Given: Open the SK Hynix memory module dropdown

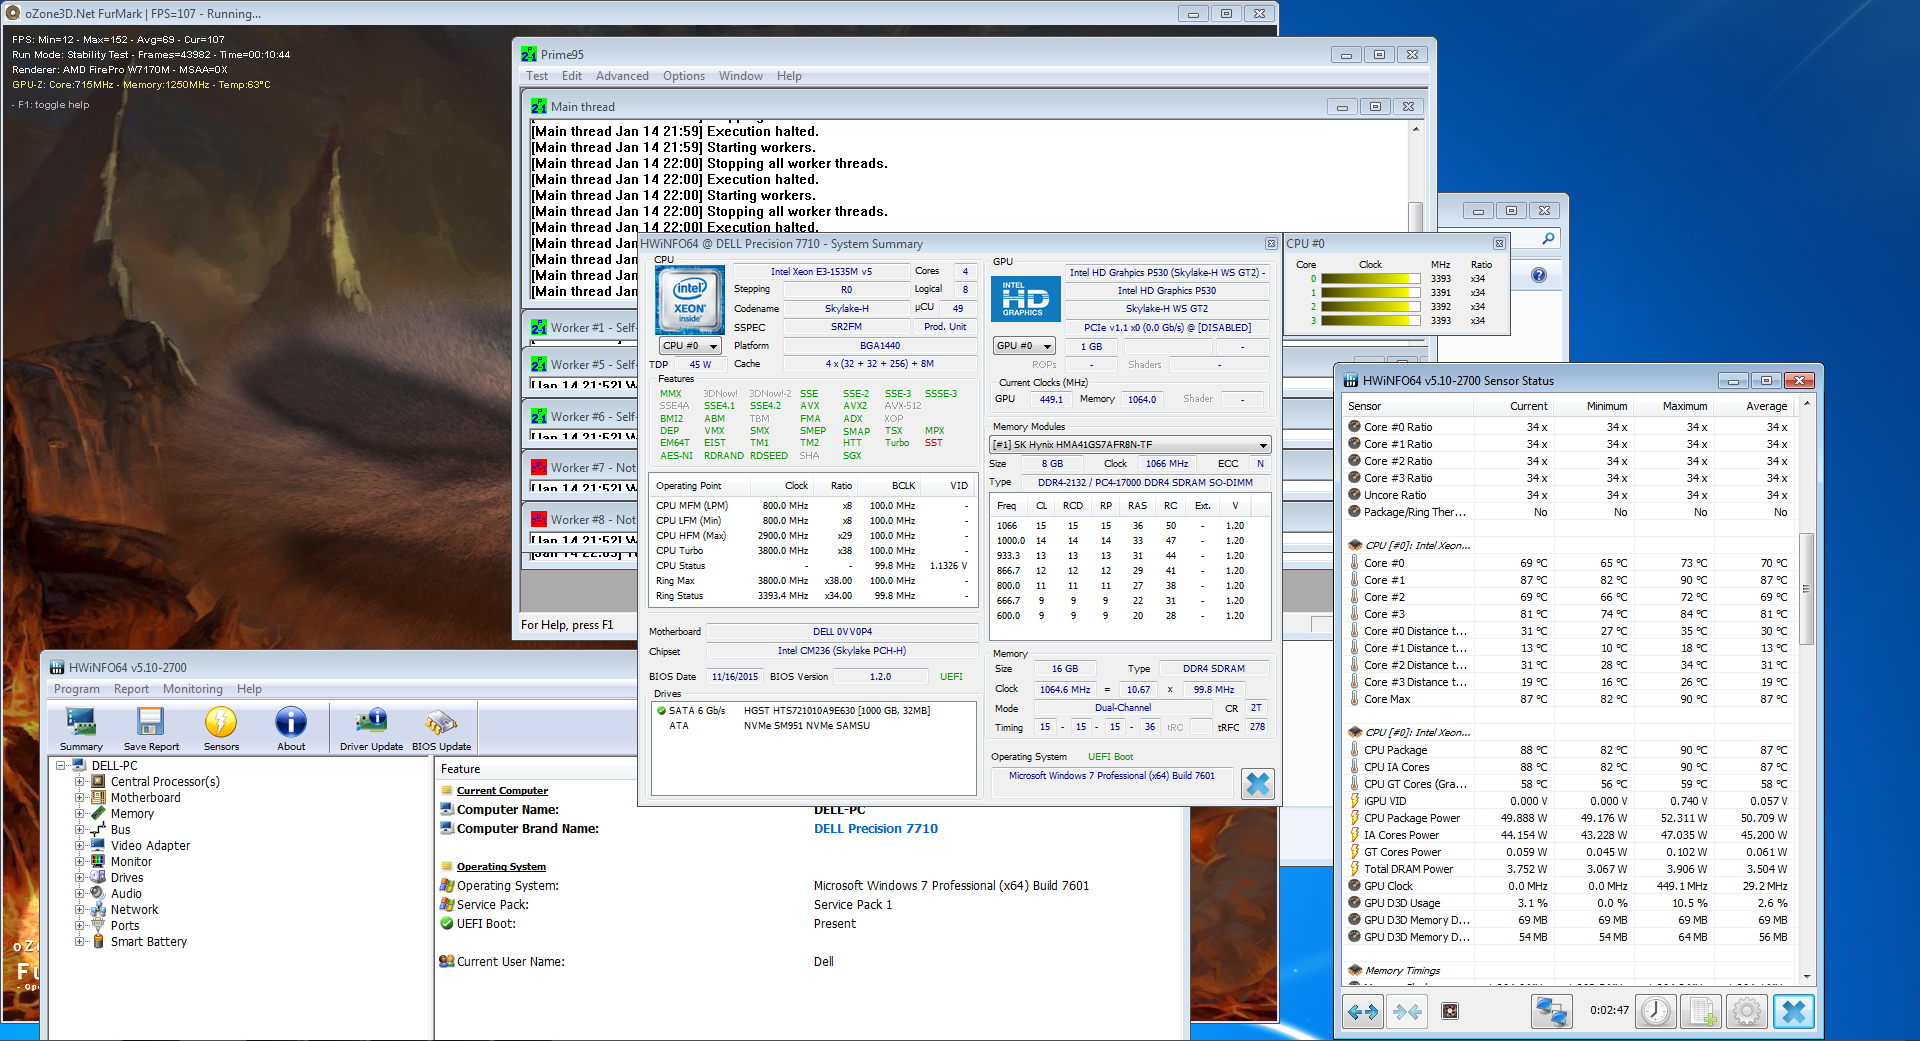Looking at the screenshot, I should pos(1130,445).
